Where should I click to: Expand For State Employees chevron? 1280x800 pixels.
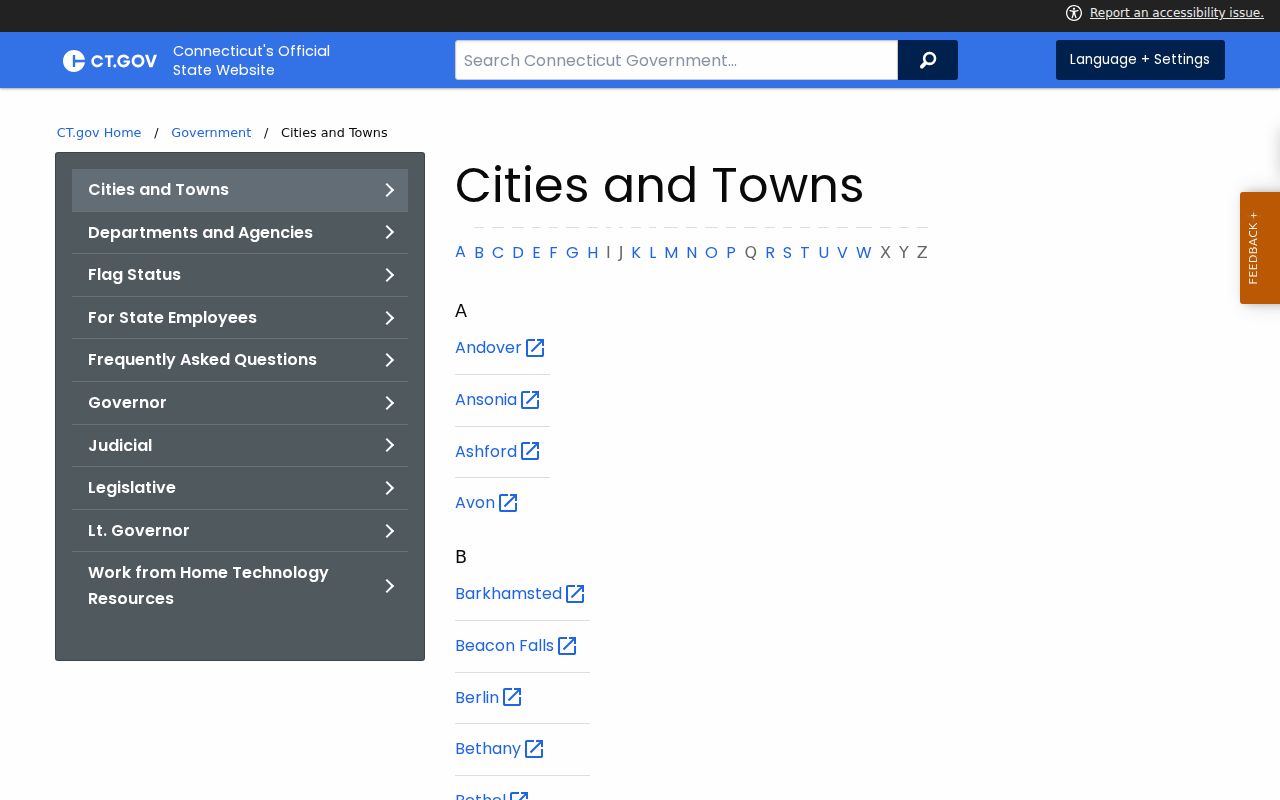[x=390, y=318]
